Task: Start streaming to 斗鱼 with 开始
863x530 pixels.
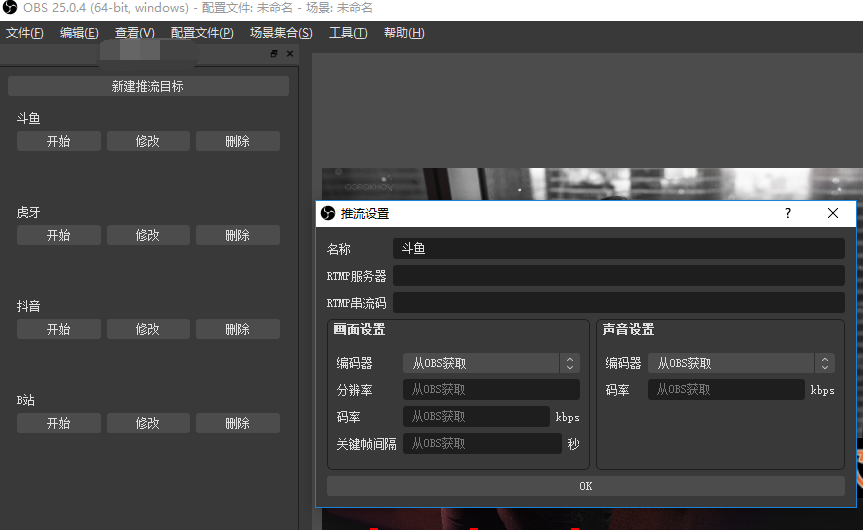Action: [x=58, y=141]
